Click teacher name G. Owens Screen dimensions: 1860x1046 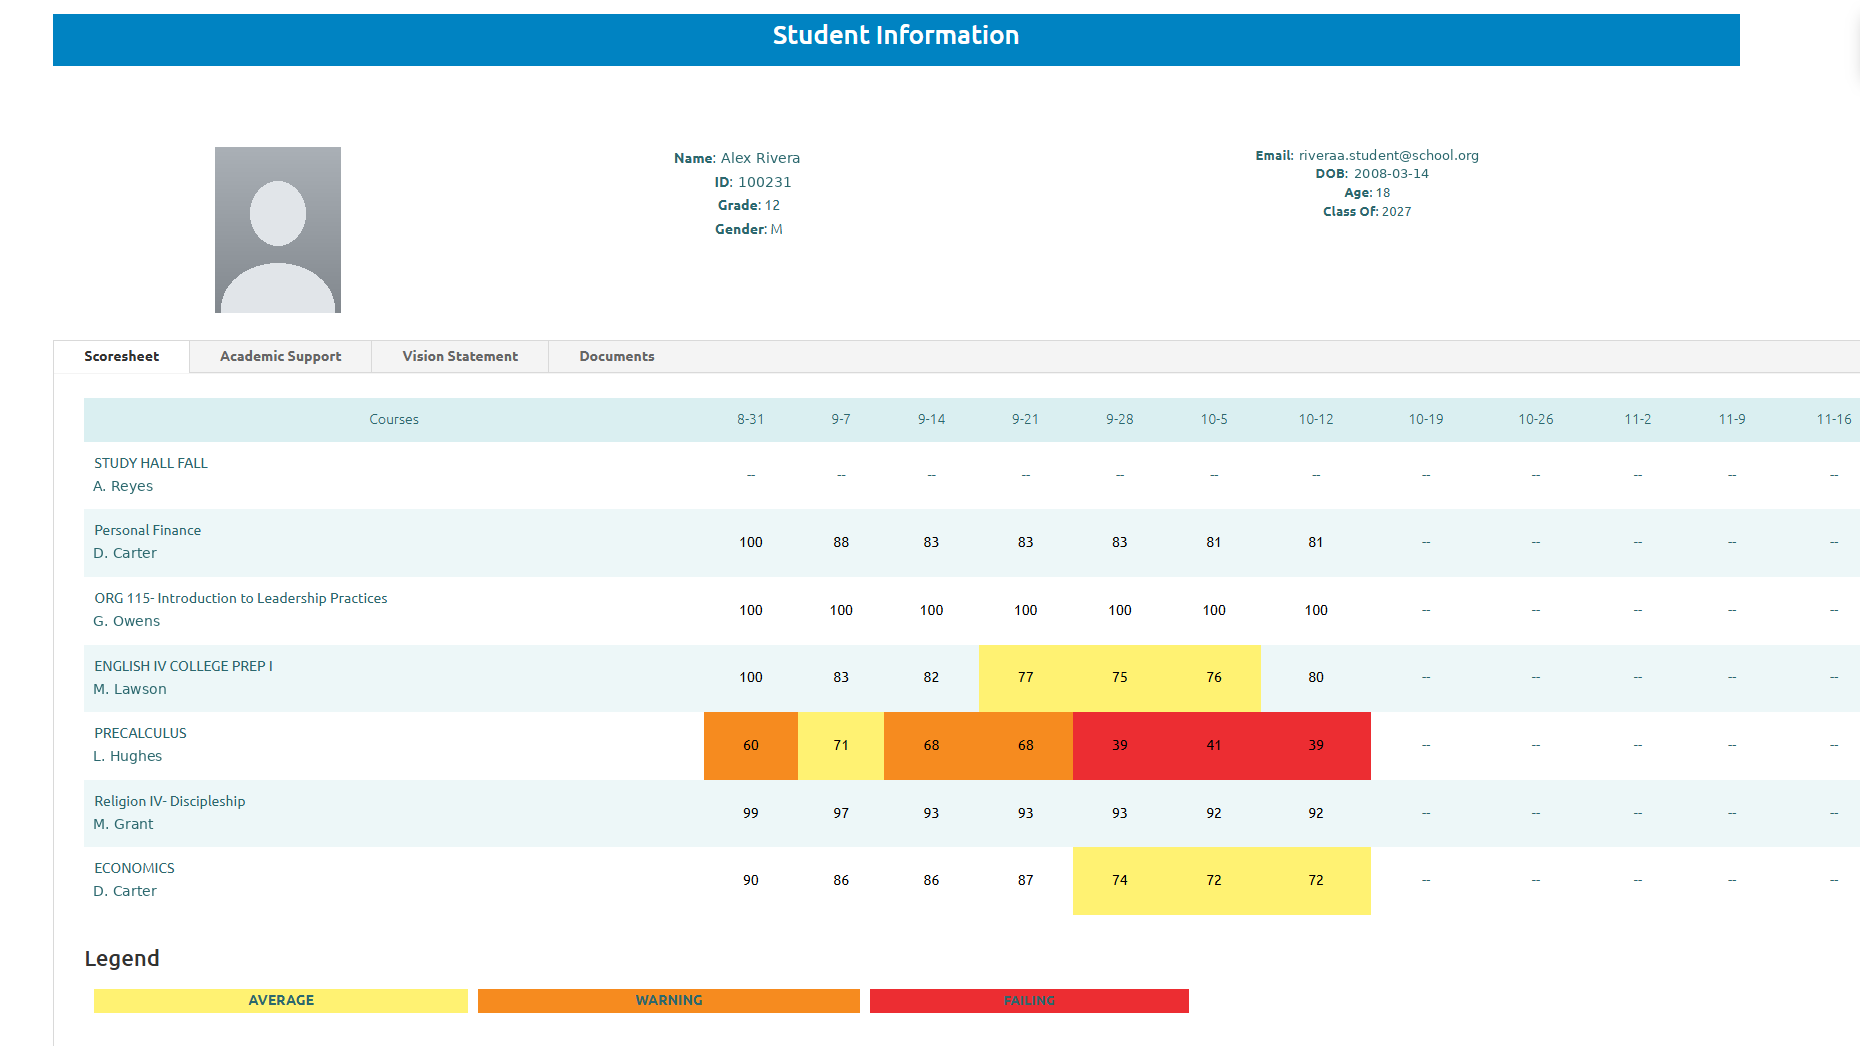(127, 621)
